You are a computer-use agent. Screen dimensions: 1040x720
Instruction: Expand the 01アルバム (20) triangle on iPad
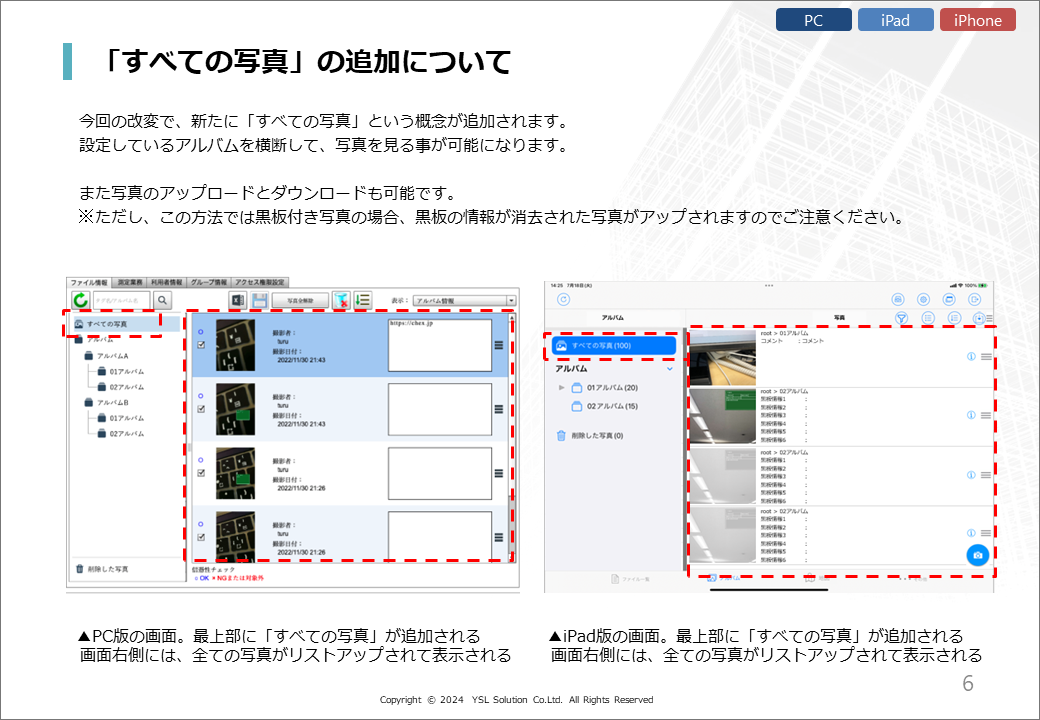(562, 387)
